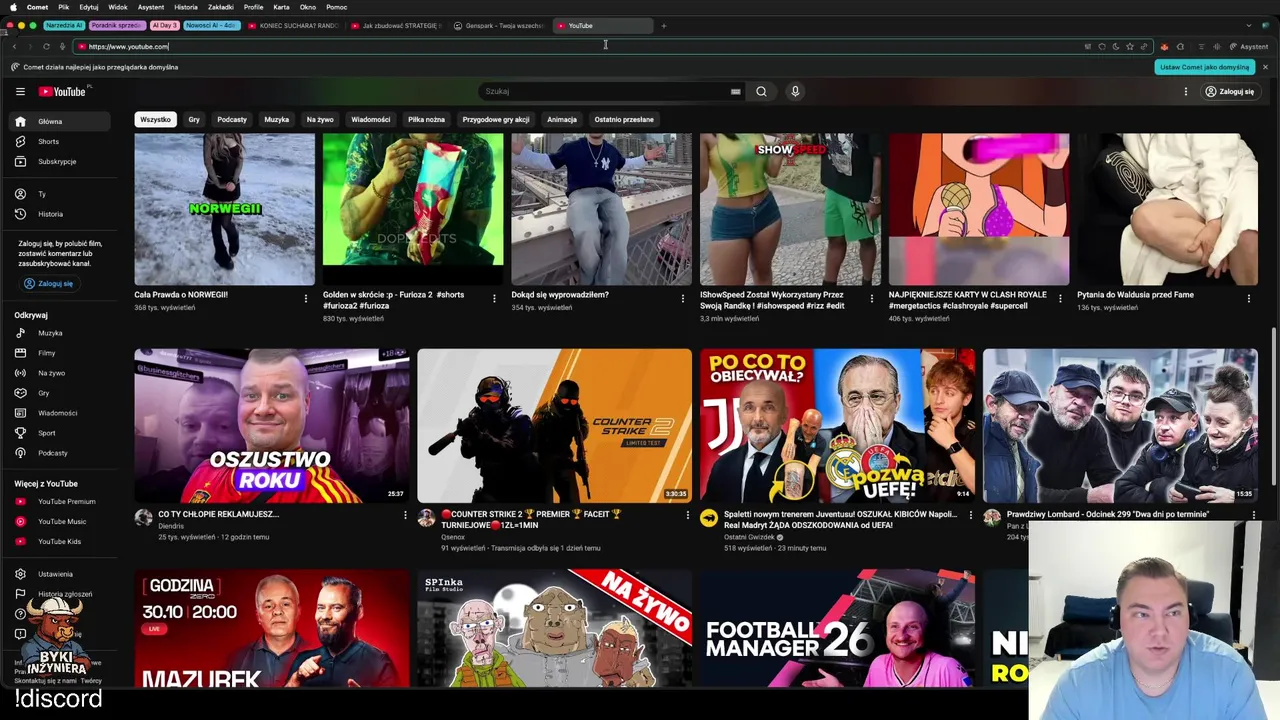This screenshot has width=1280, height=720.
Task: Open the Zakładki menu in macOS menu bar
Action: click(221, 7)
